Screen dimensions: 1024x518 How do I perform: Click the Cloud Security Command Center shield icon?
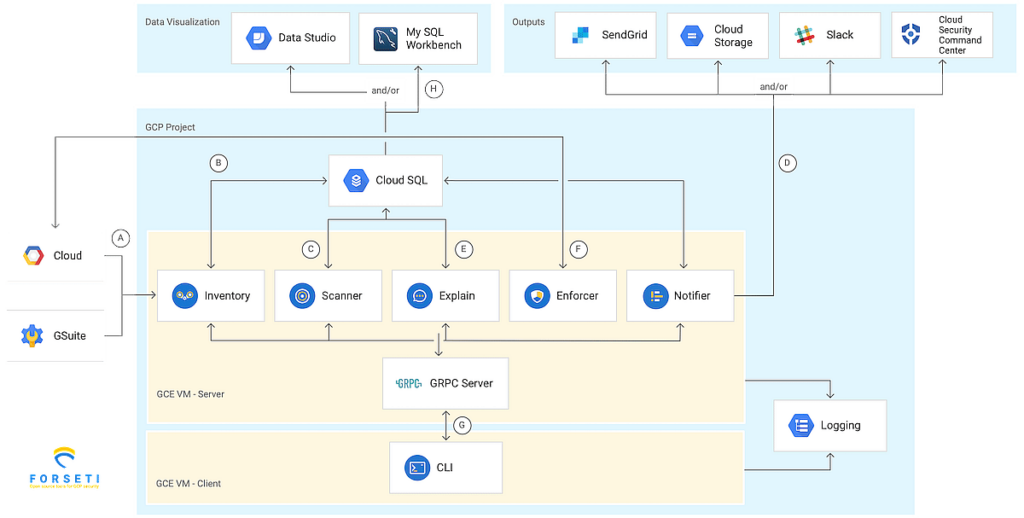911,34
